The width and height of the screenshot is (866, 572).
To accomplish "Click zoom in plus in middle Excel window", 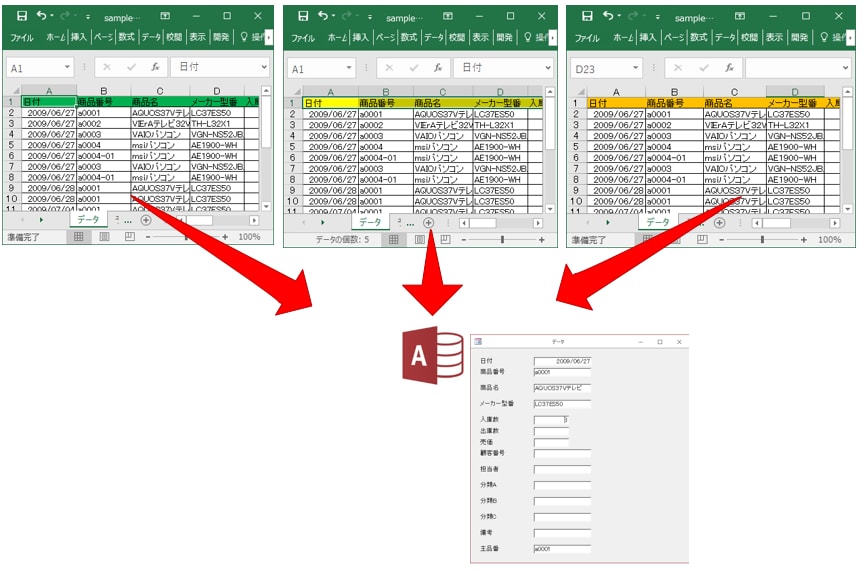I will (x=541, y=240).
